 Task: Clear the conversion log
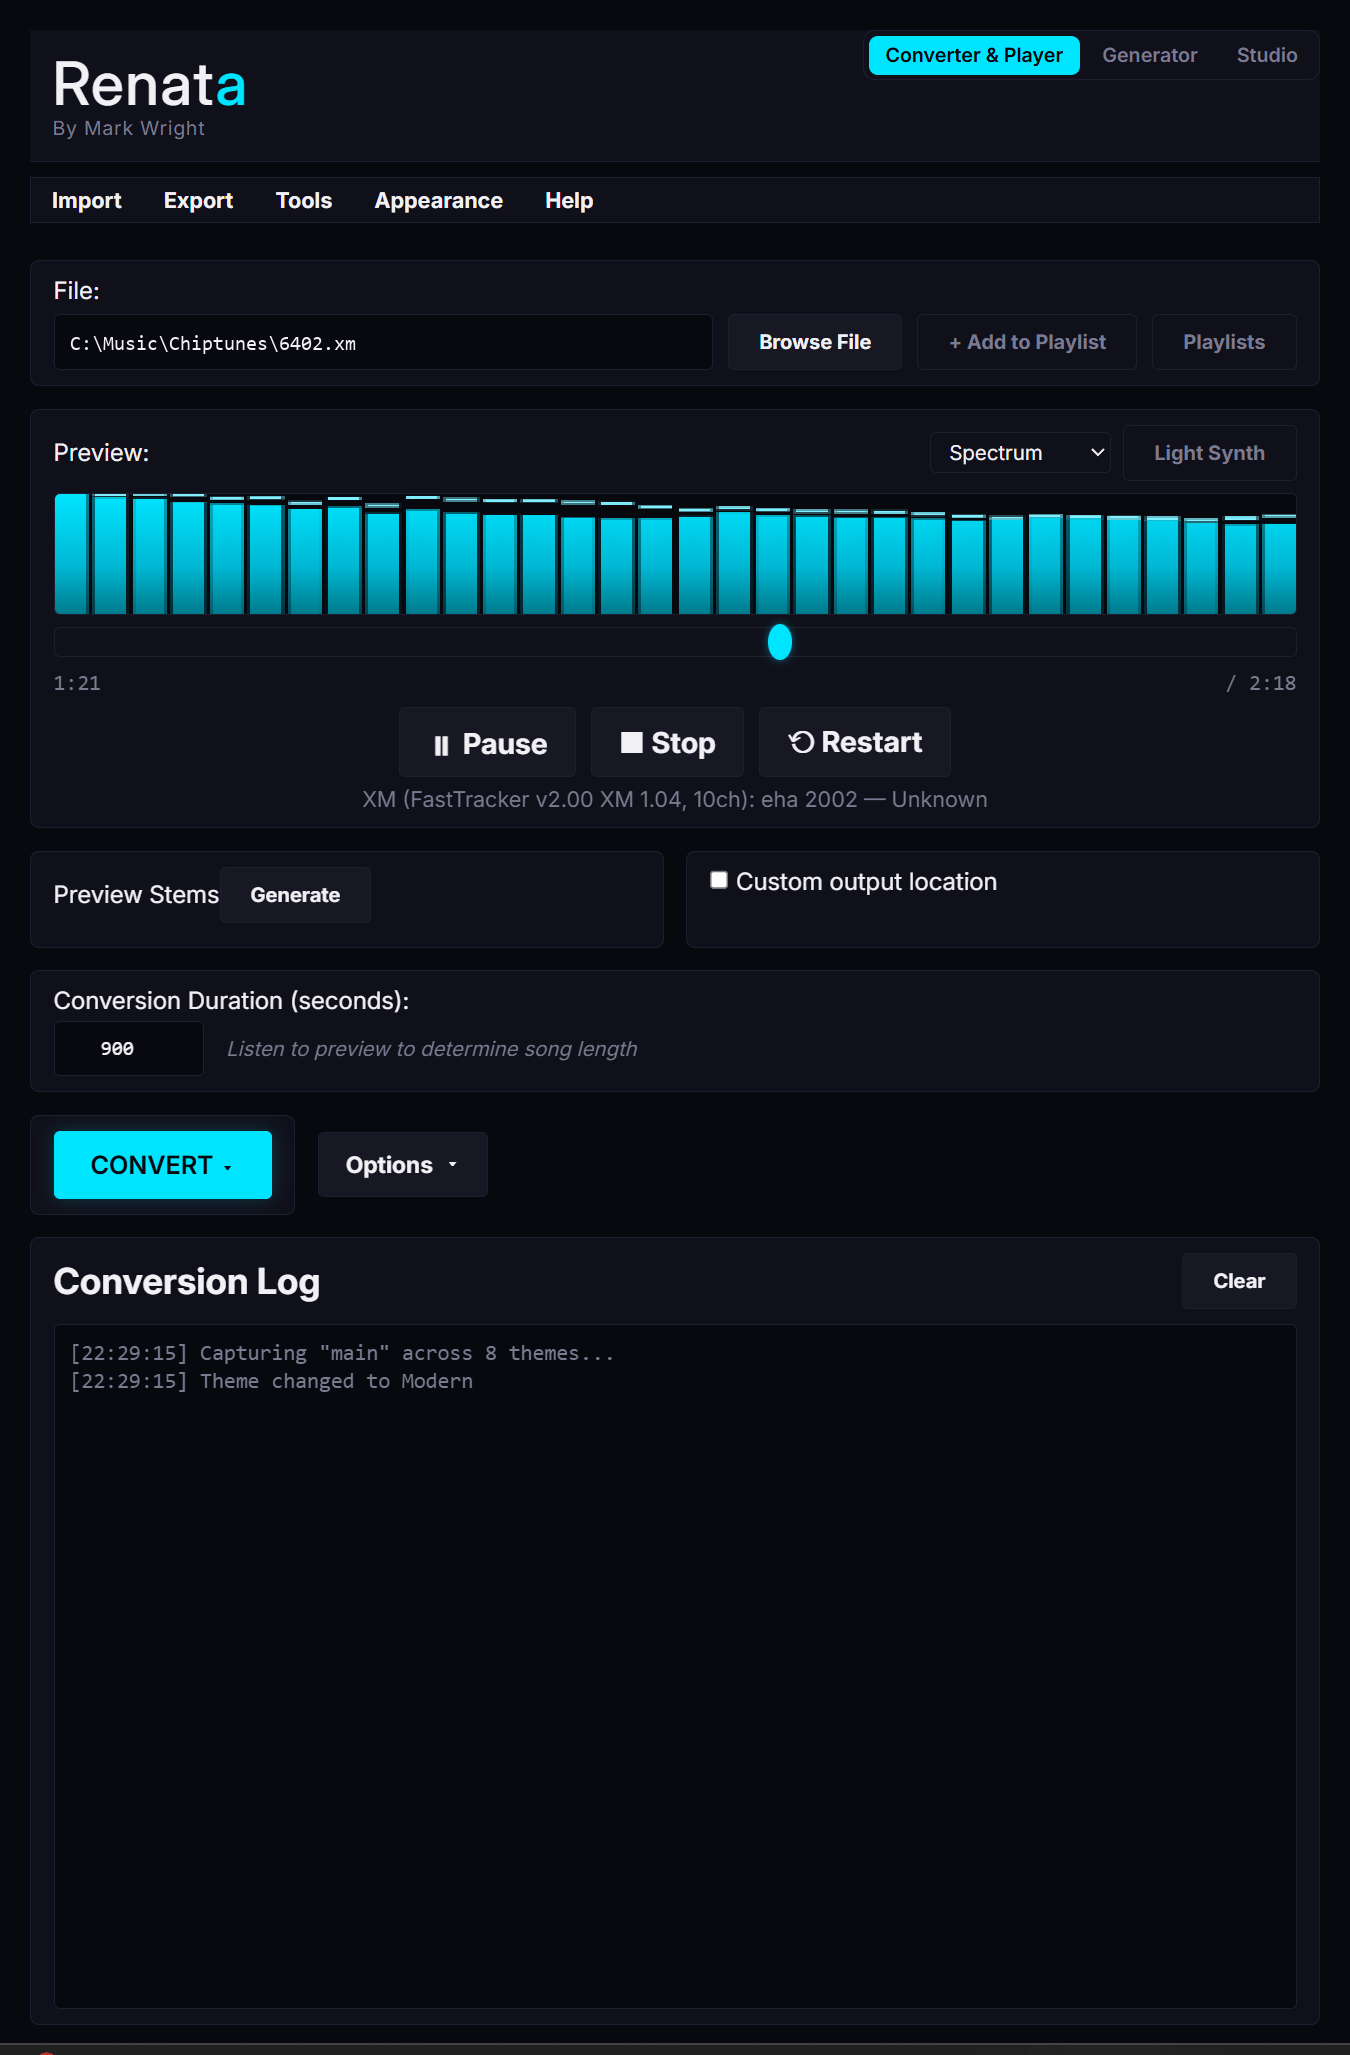coord(1239,1281)
